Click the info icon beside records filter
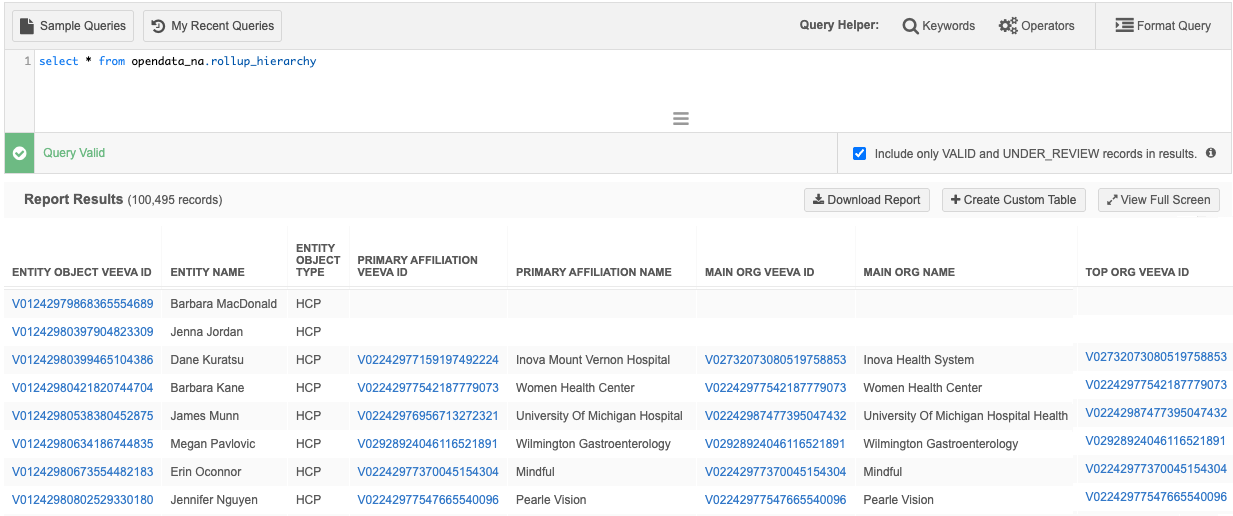Screen dimensions: 1233x516 click(1211, 154)
